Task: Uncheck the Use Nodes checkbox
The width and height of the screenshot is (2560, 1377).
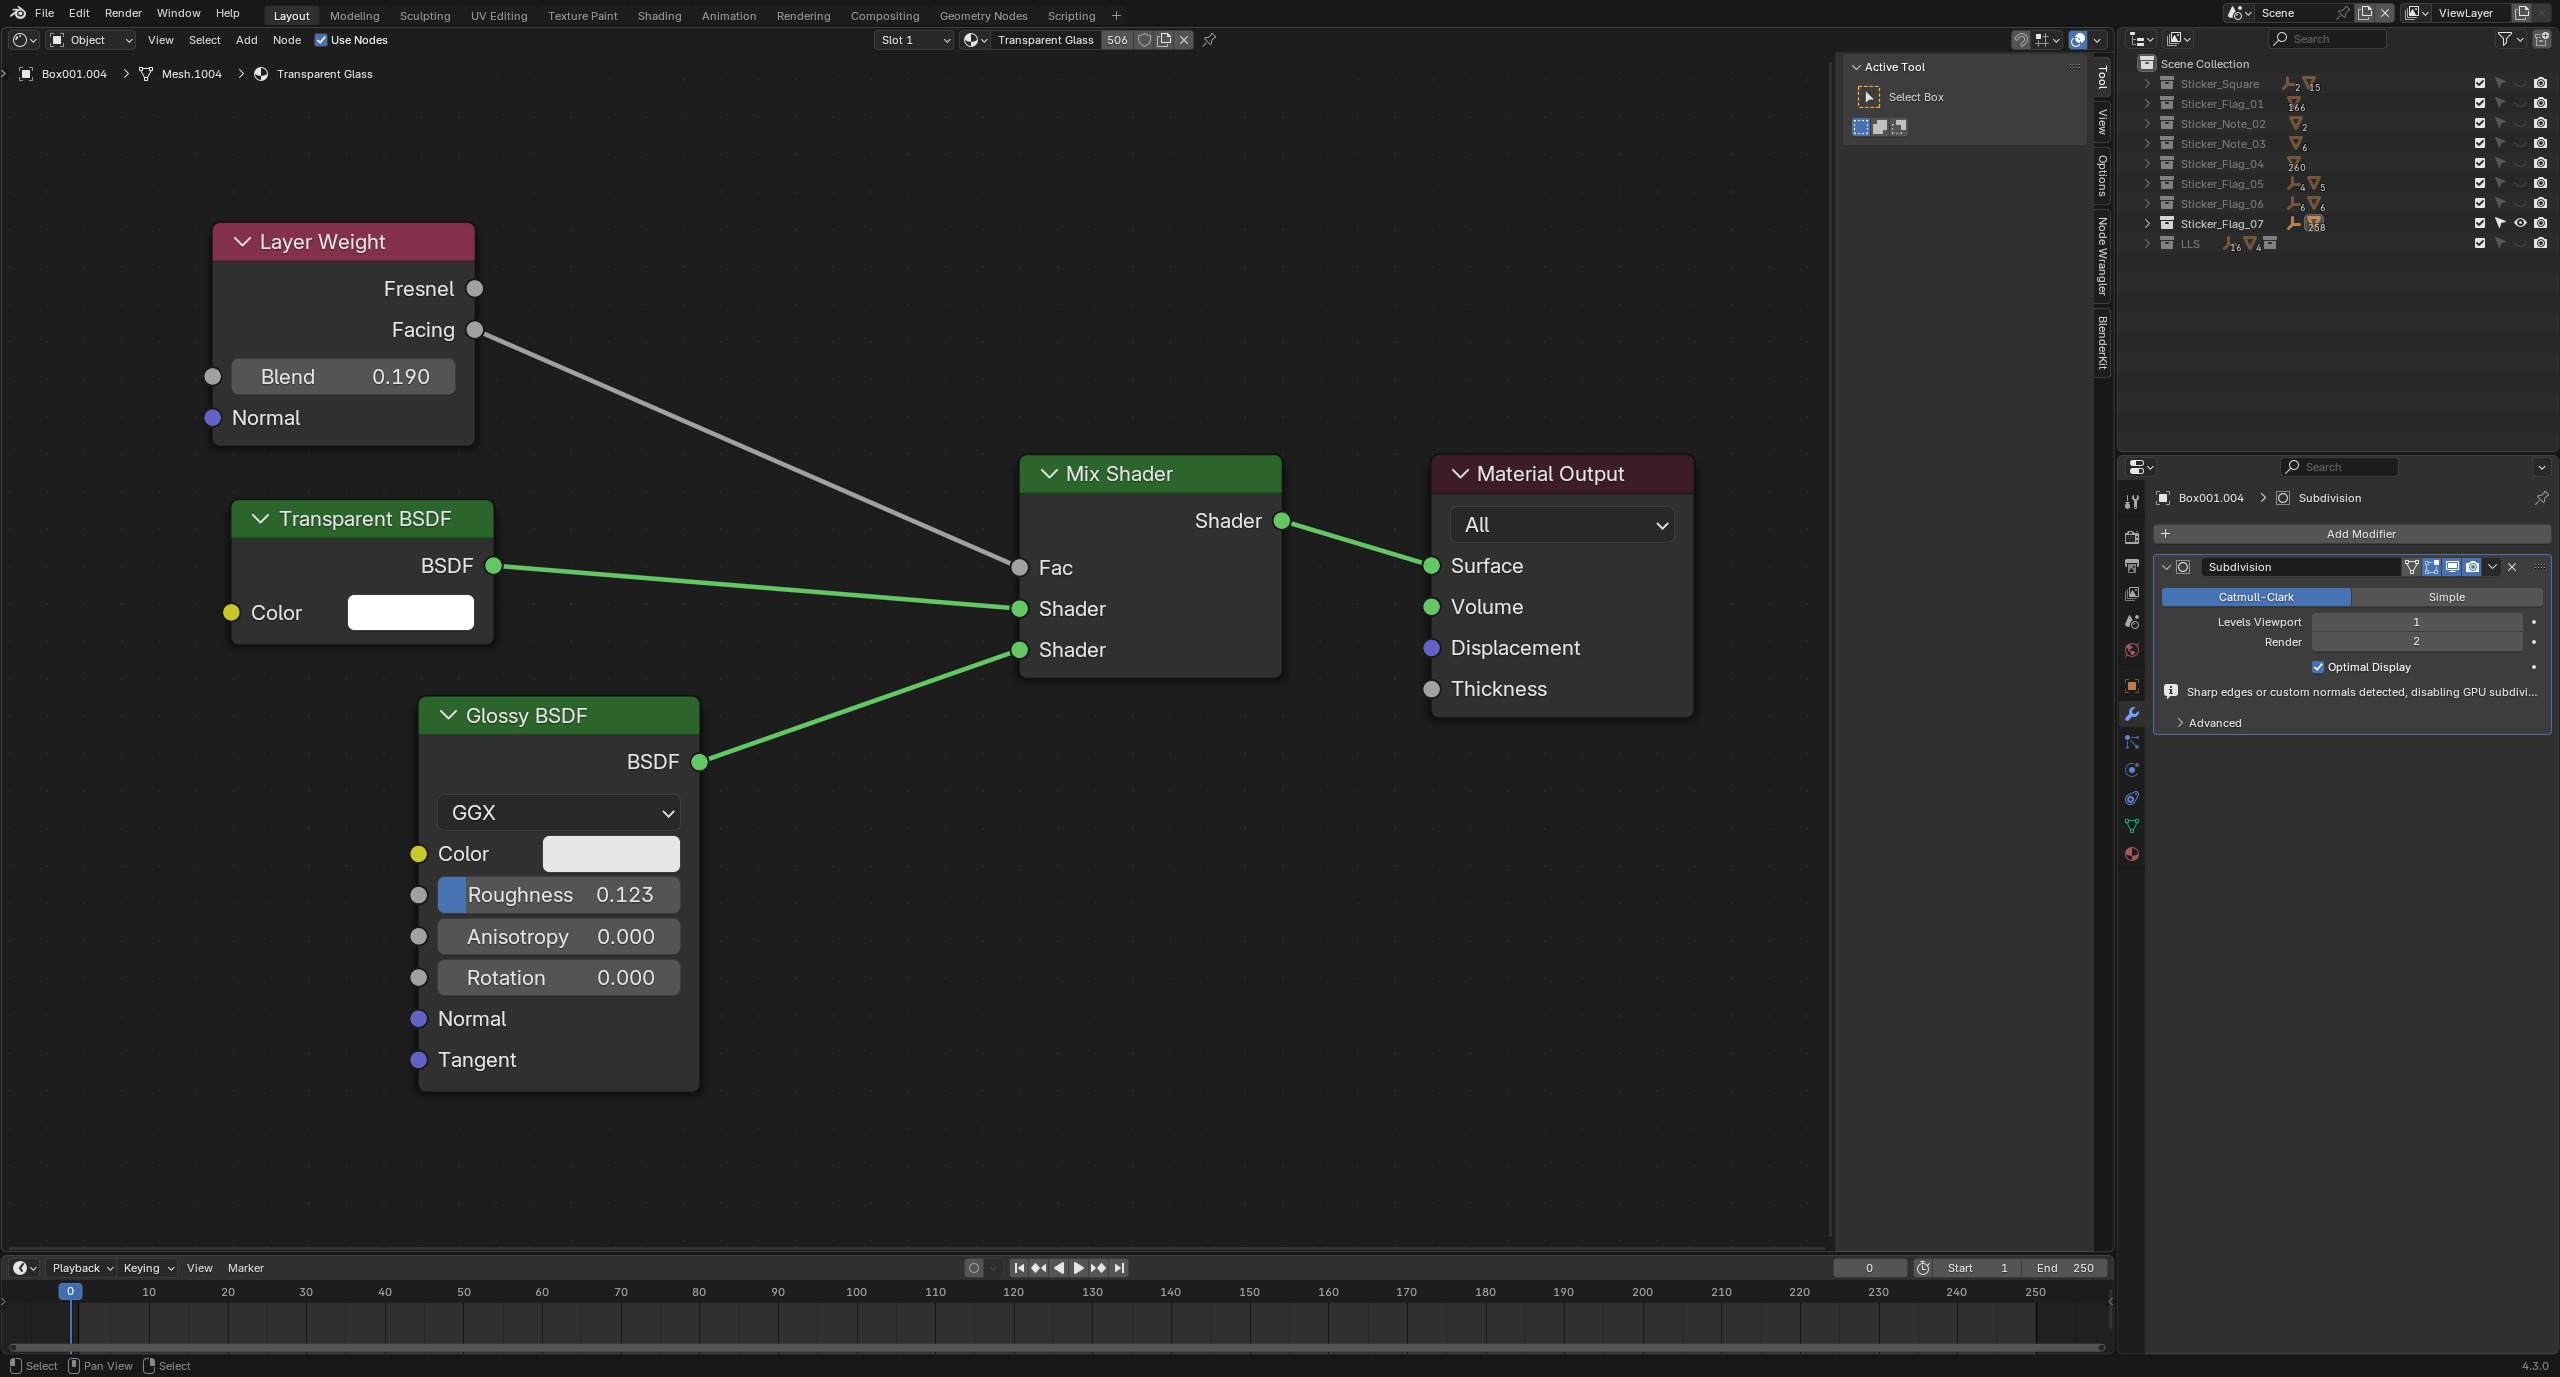Action: click(321, 40)
